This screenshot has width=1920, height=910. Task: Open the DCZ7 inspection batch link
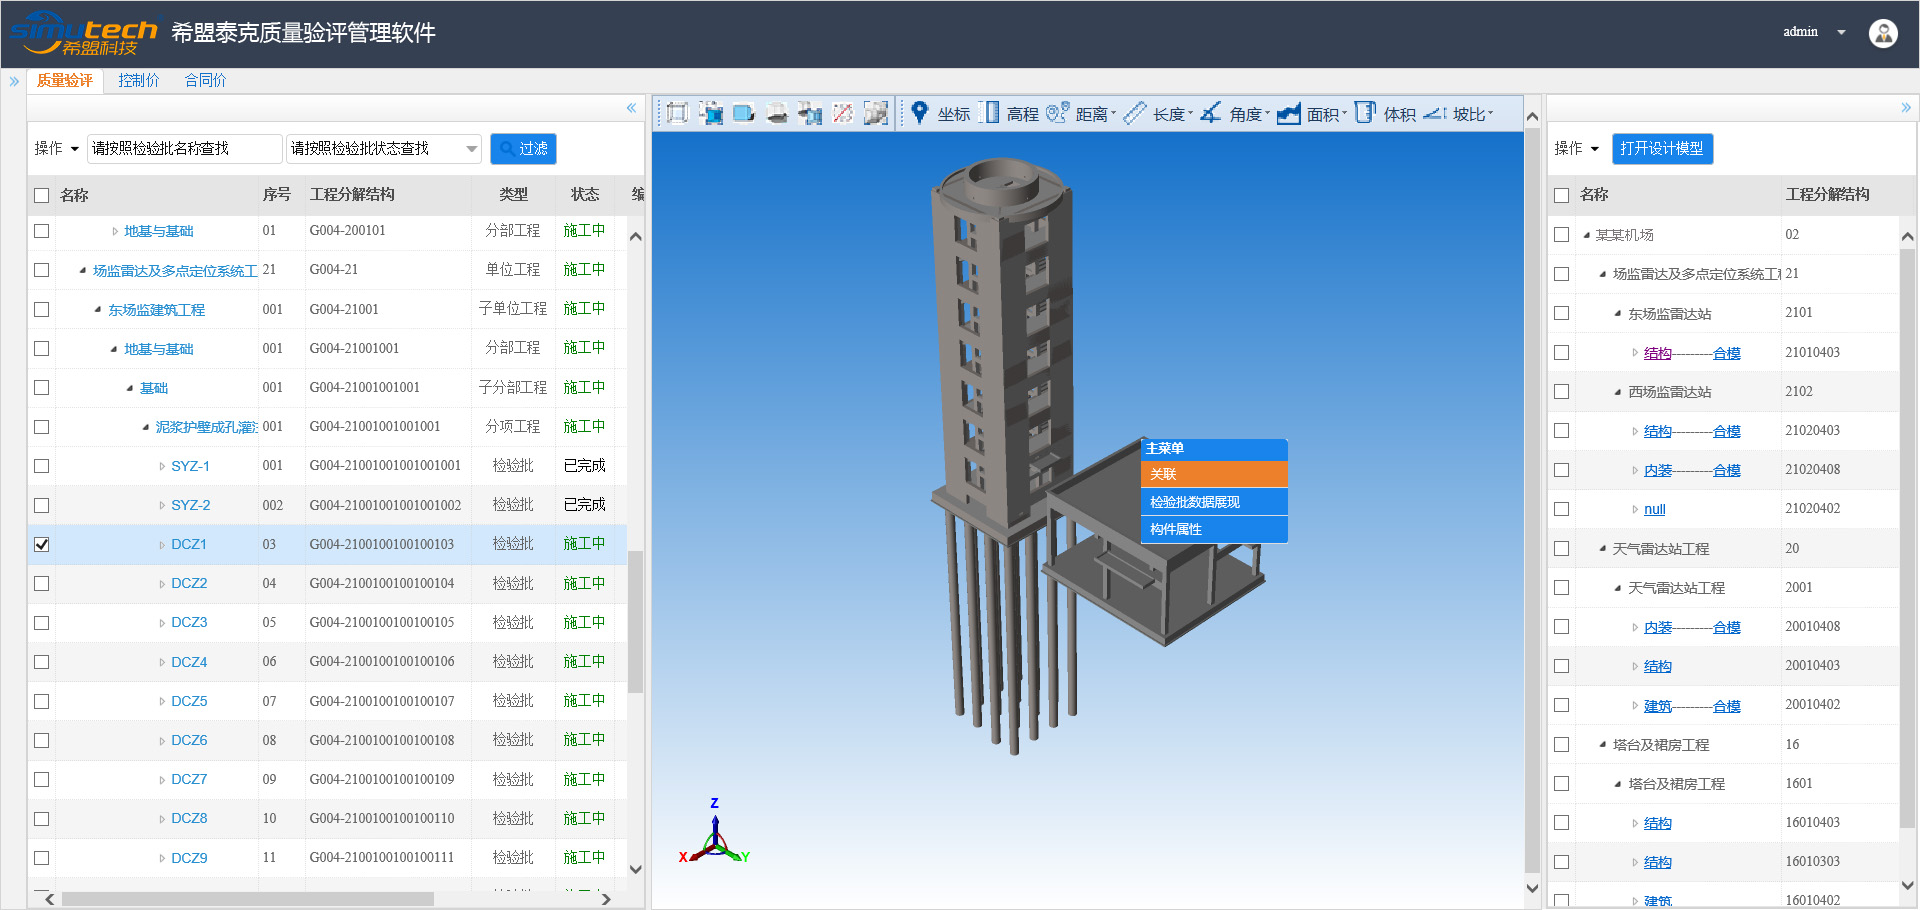tap(189, 779)
